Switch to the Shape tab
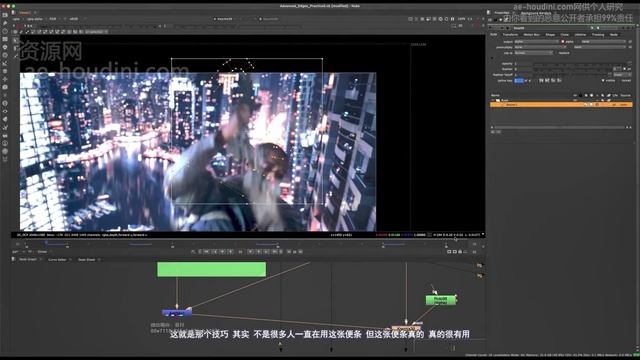The height and width of the screenshot is (360, 640). pyautogui.click(x=551, y=35)
